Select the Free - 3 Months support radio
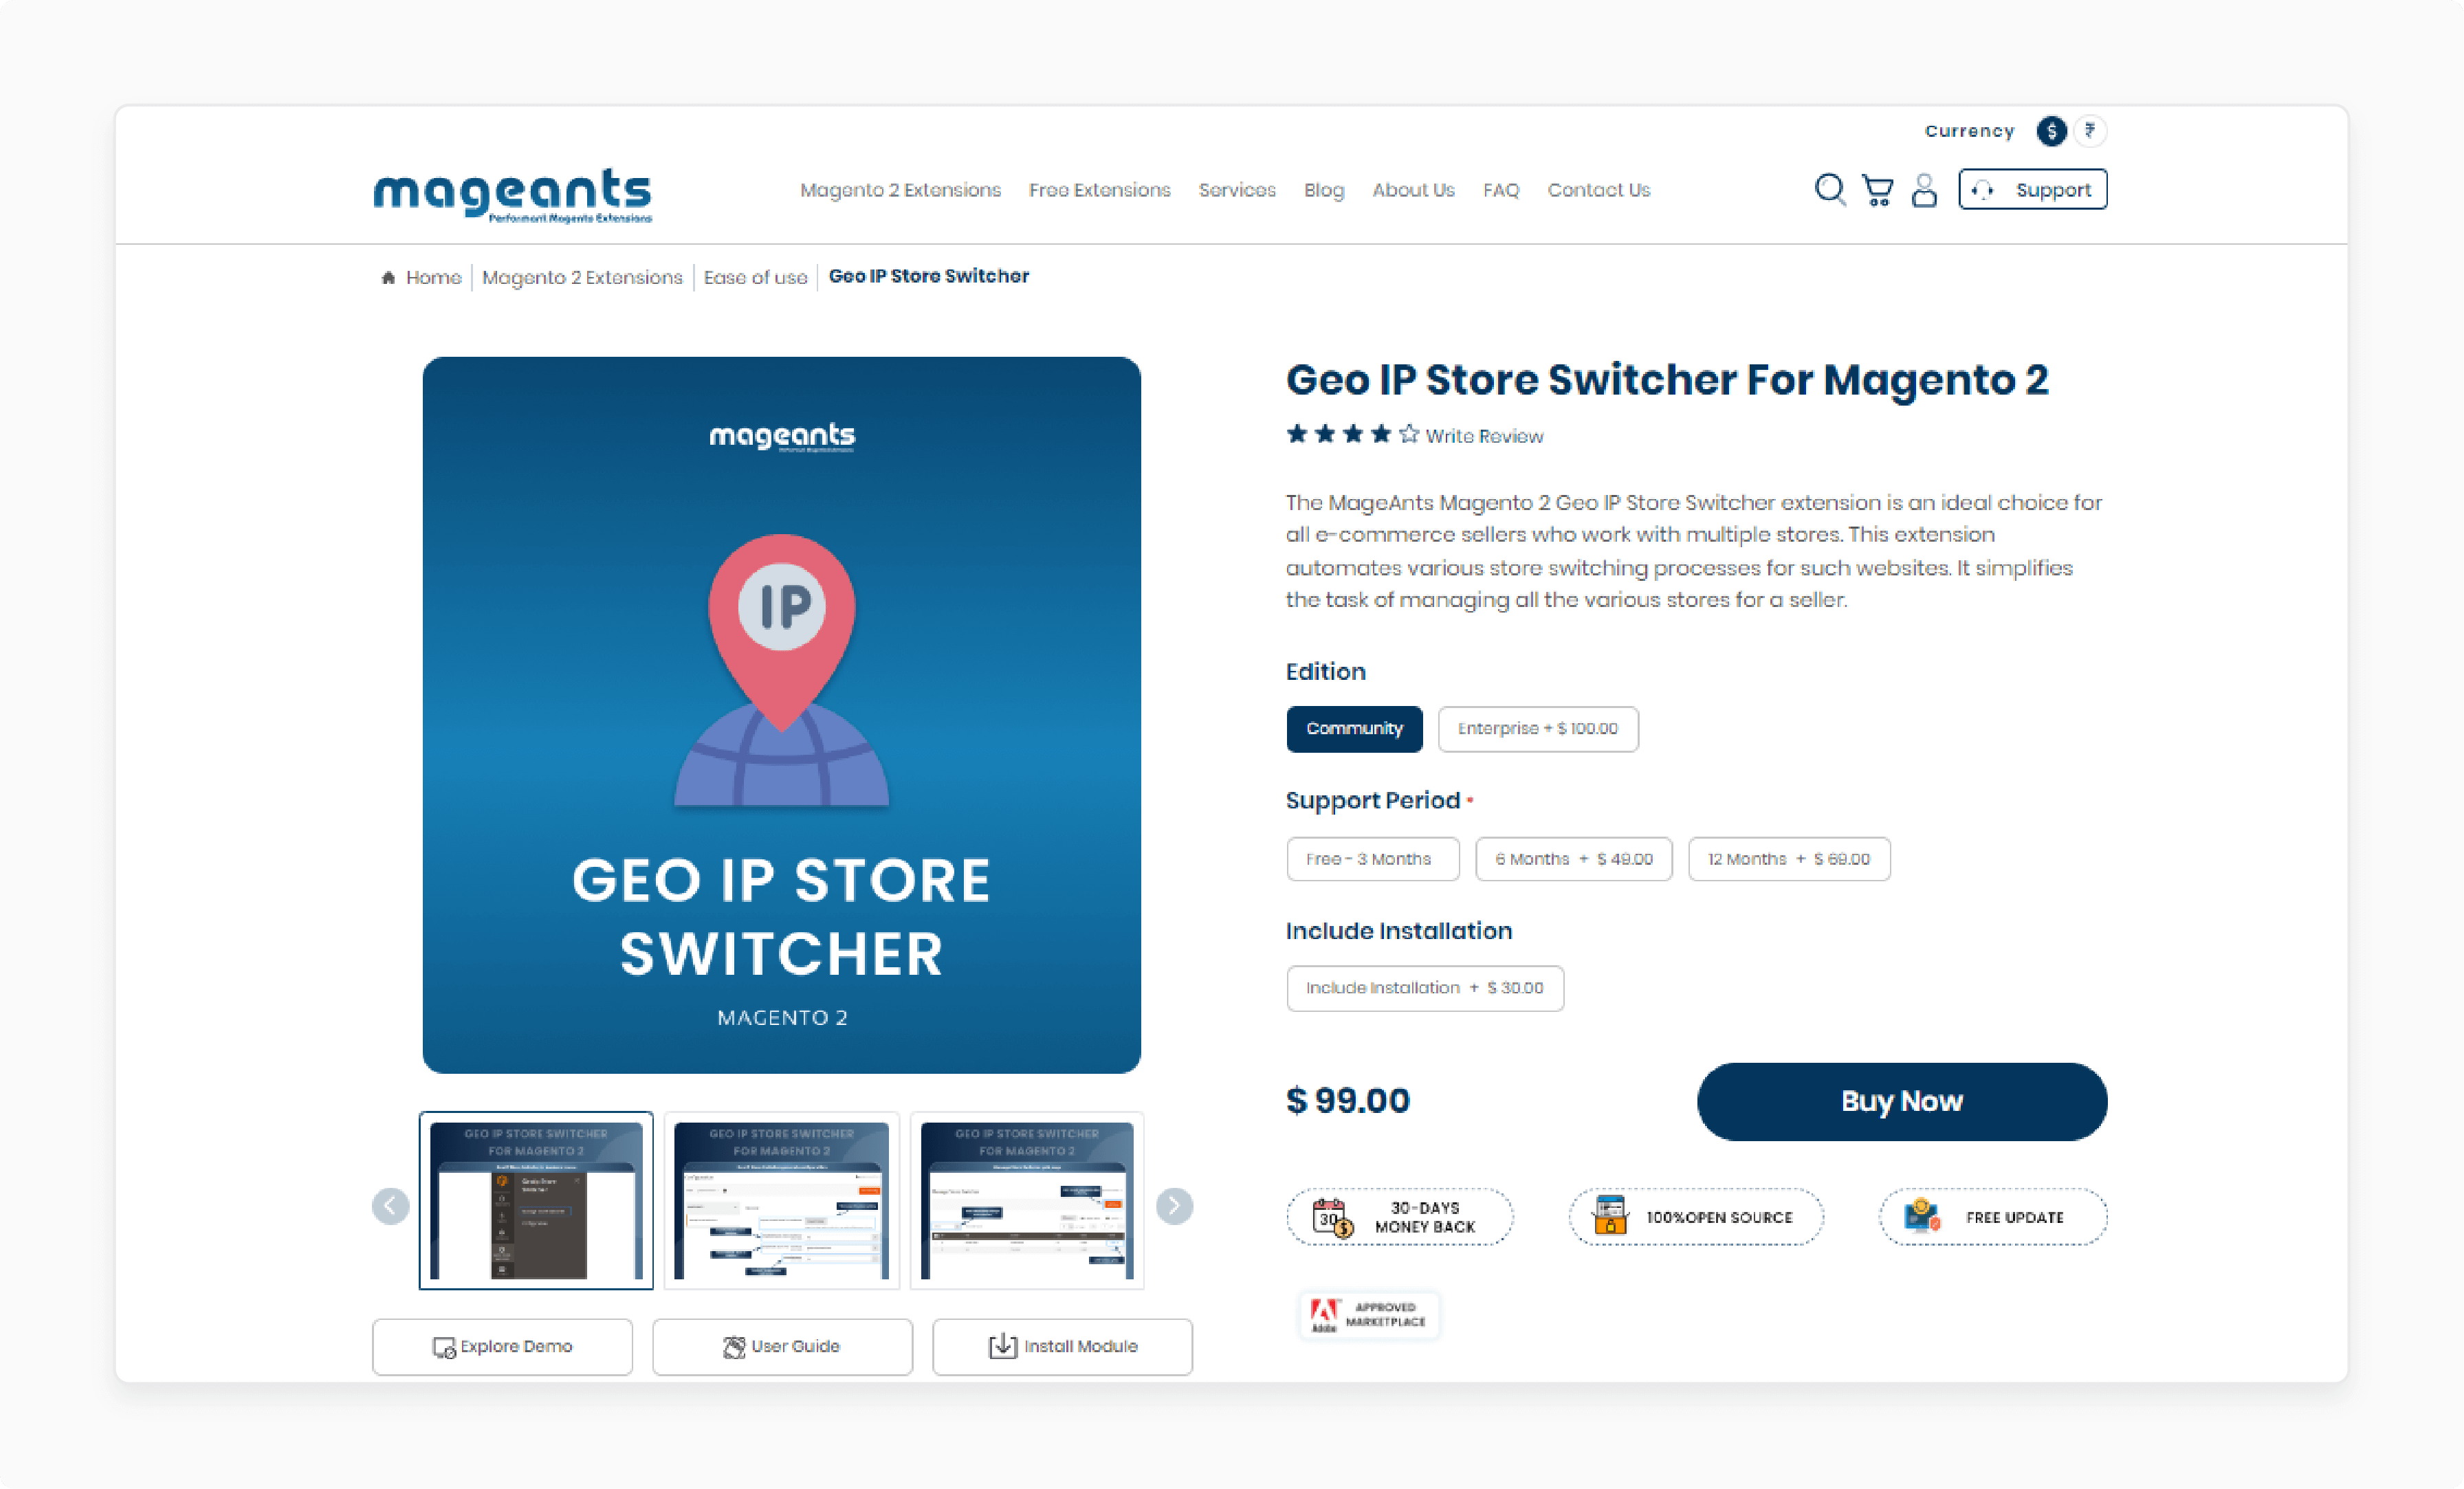The image size is (2464, 1489). point(1369,859)
